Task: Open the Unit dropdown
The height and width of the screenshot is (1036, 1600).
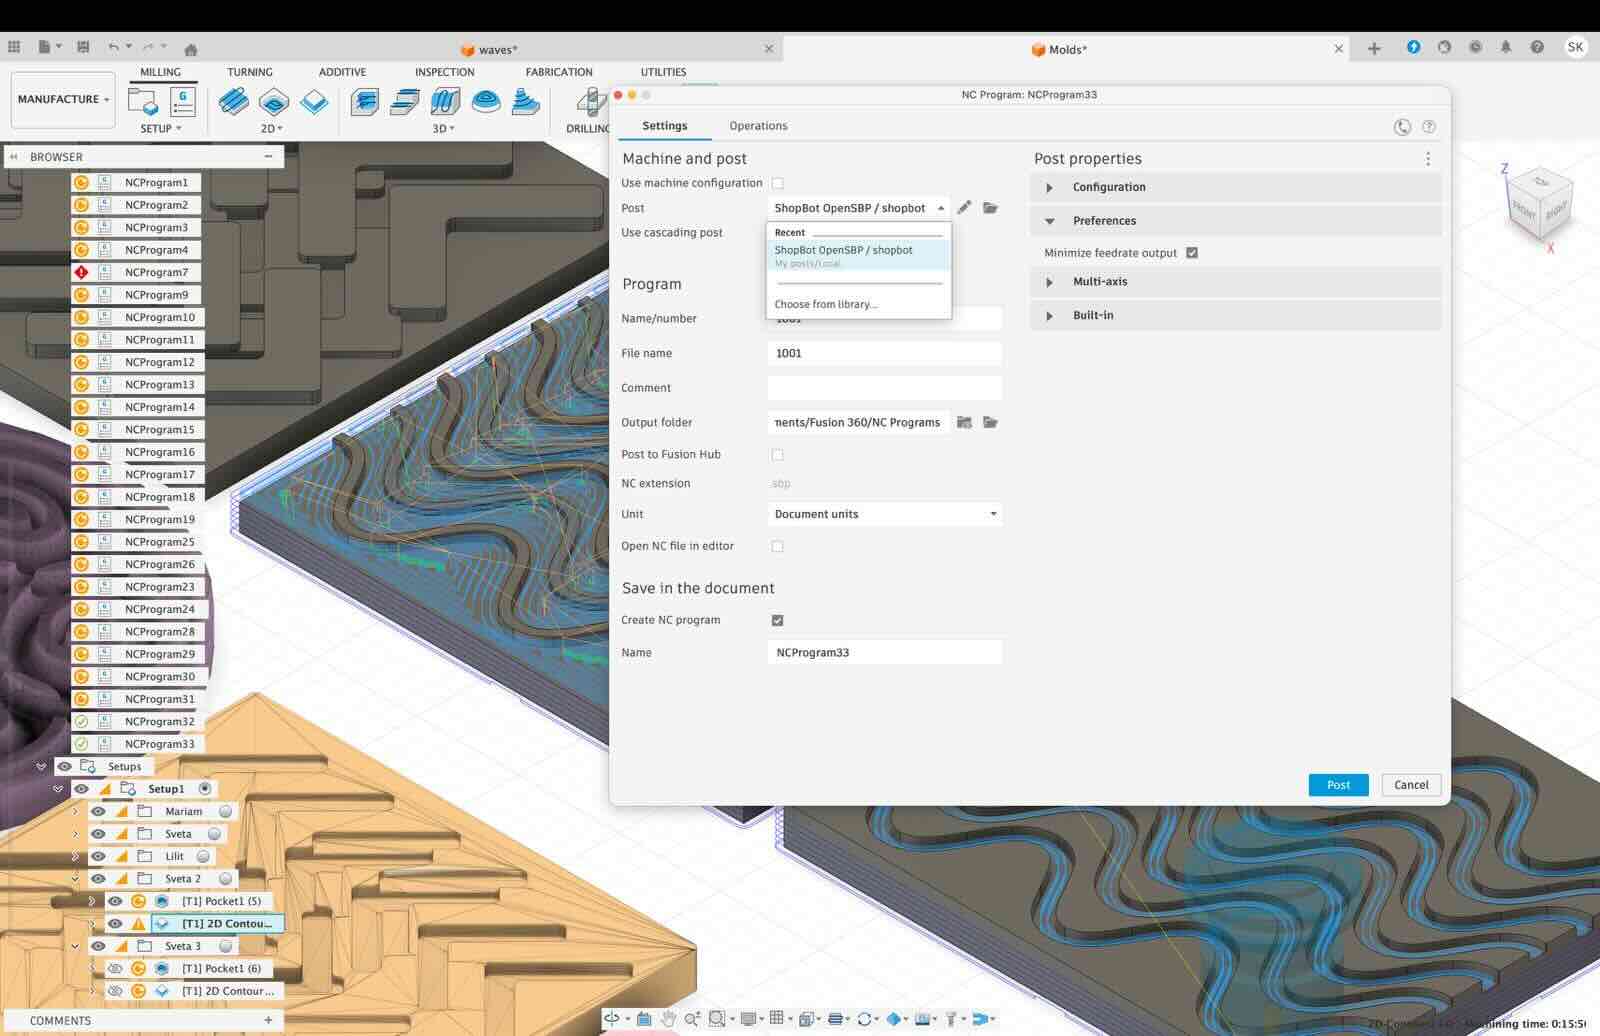Action: pos(884,514)
